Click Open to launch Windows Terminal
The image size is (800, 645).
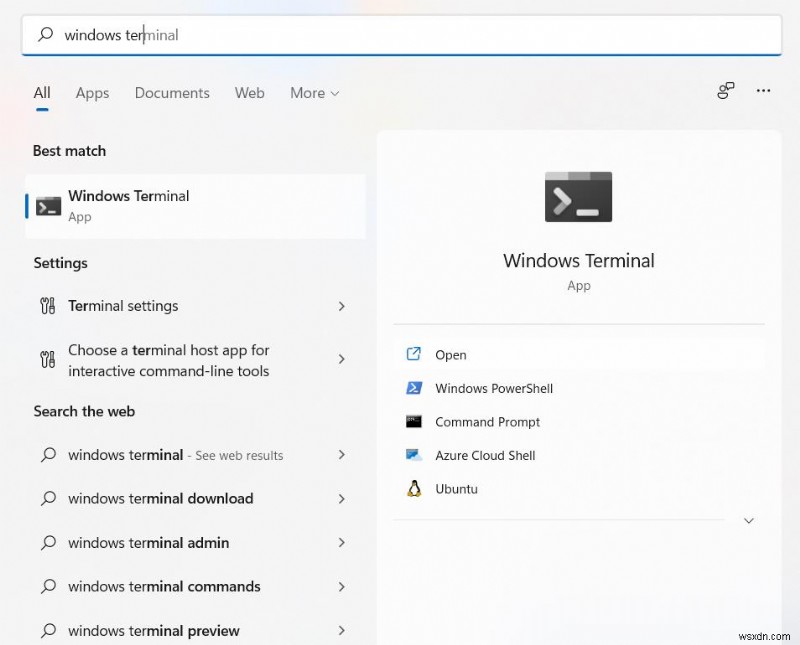(450, 354)
